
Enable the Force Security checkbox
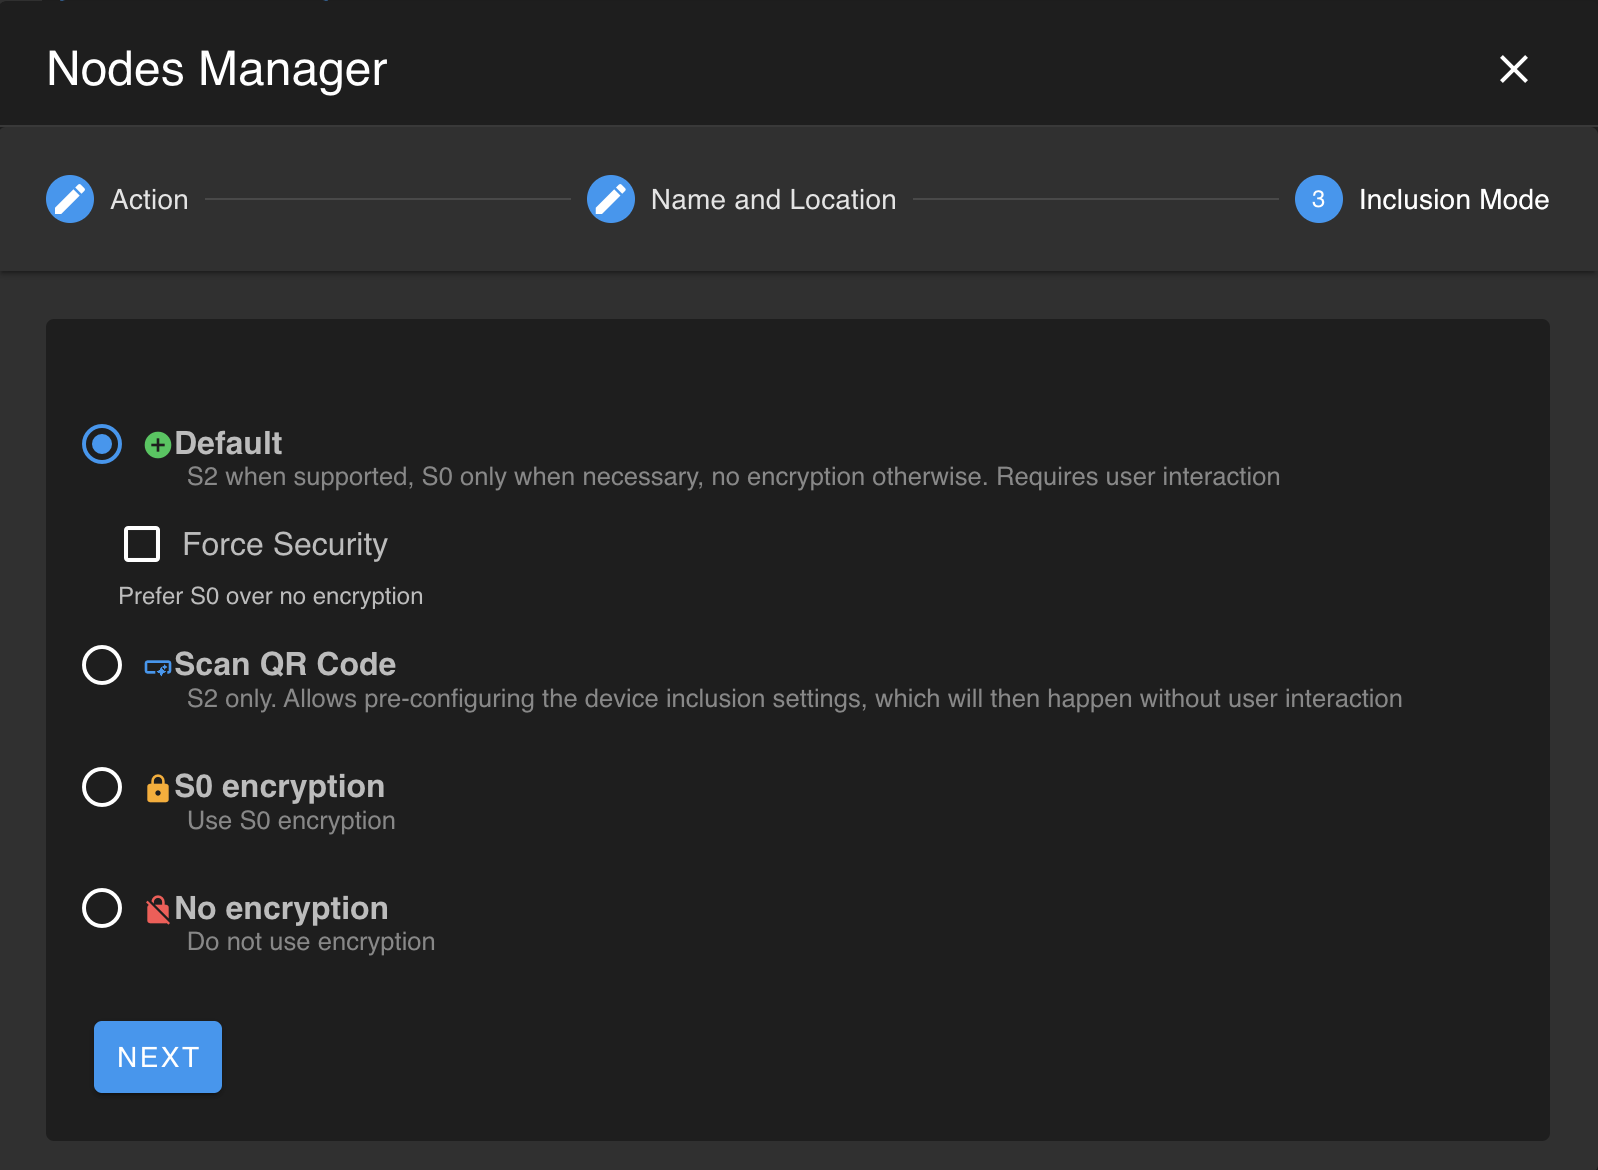pyautogui.click(x=142, y=544)
